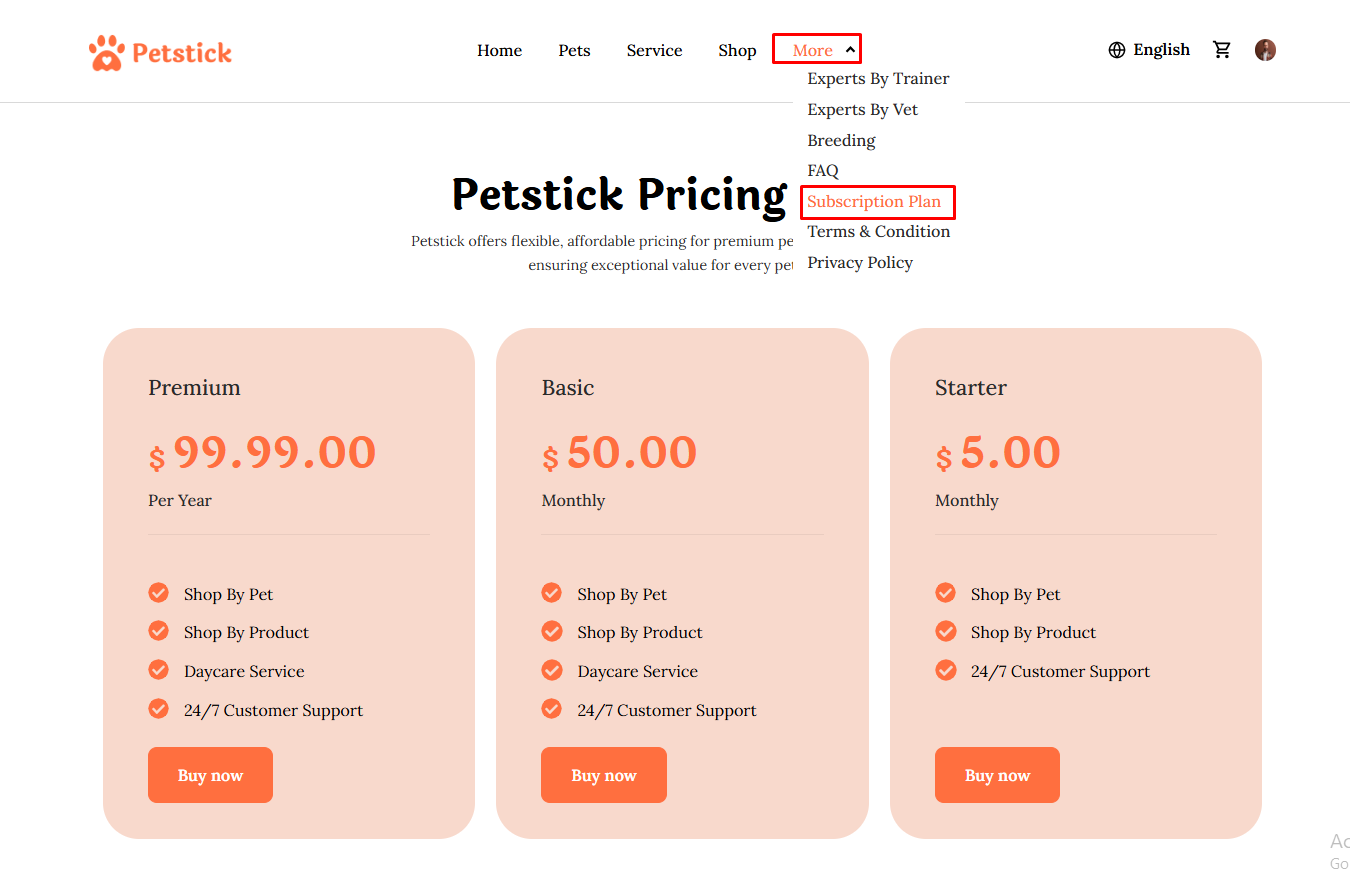The width and height of the screenshot is (1350, 878).
Task: Select Subscription Plan menu item
Action: point(874,202)
